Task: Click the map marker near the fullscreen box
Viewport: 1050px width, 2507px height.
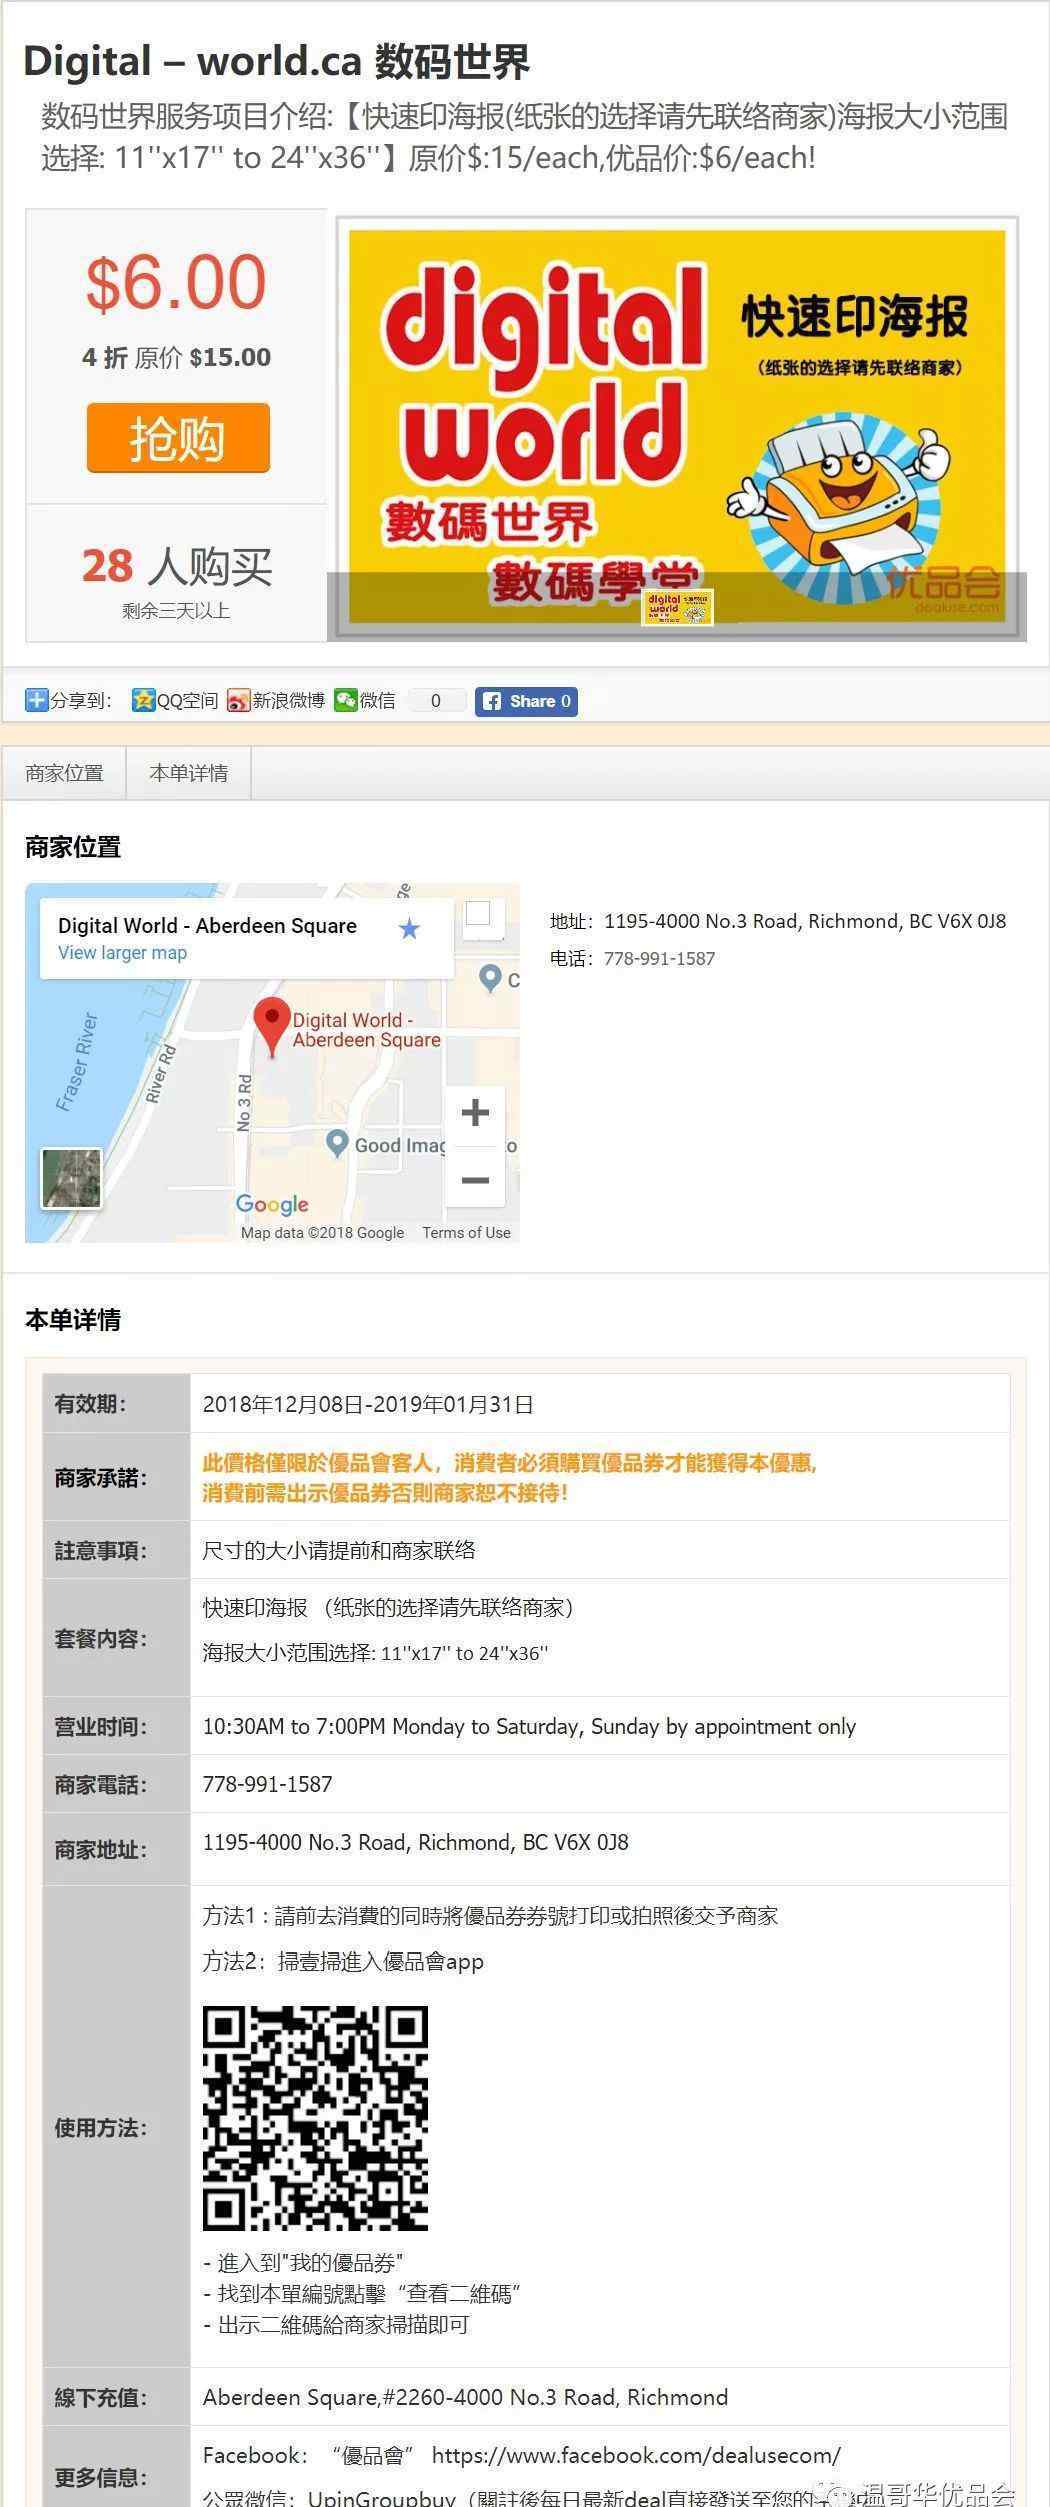Action: tap(490, 978)
